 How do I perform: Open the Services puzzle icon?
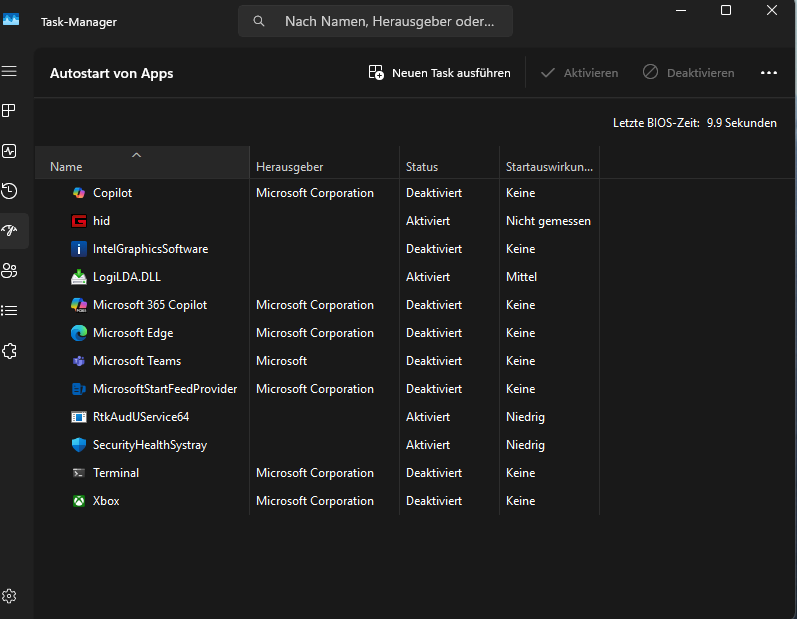pyautogui.click(x=9, y=351)
